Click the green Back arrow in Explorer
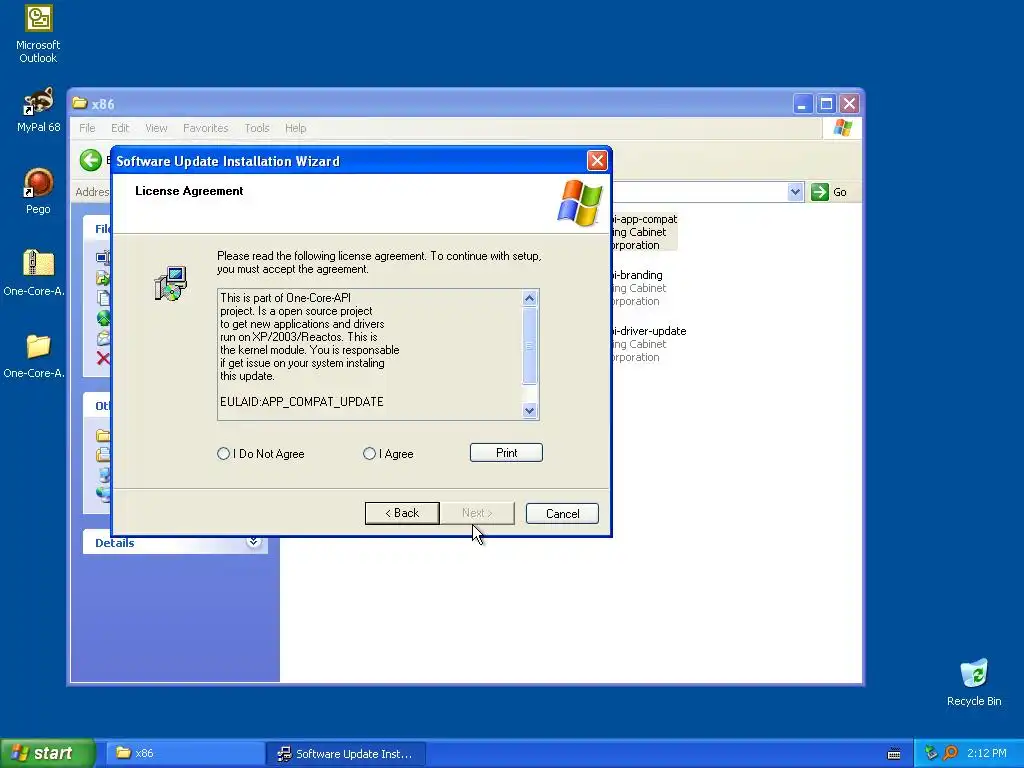 91,160
